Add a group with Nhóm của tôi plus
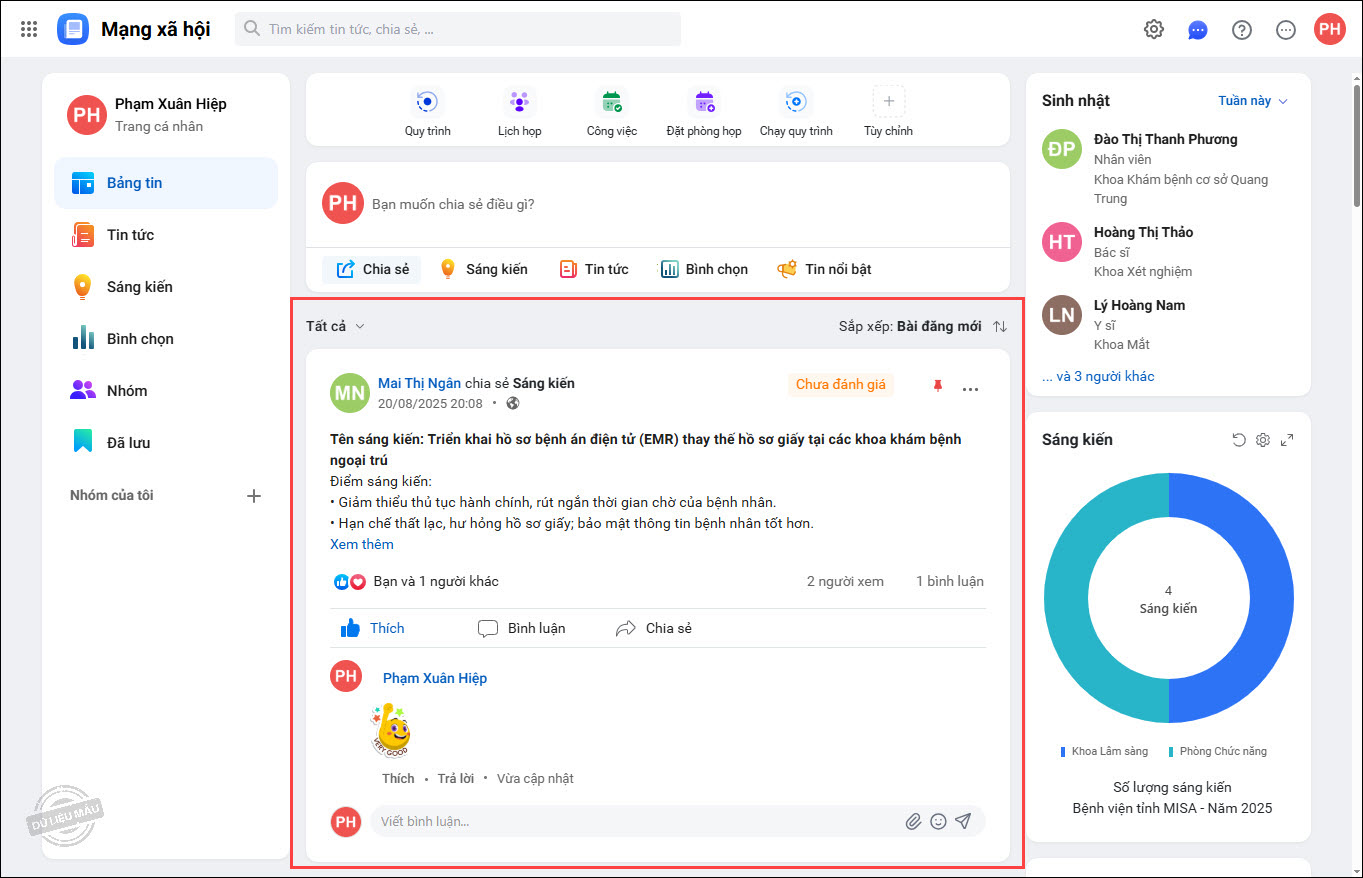Image resolution: width=1363 pixels, height=878 pixels. point(254,496)
